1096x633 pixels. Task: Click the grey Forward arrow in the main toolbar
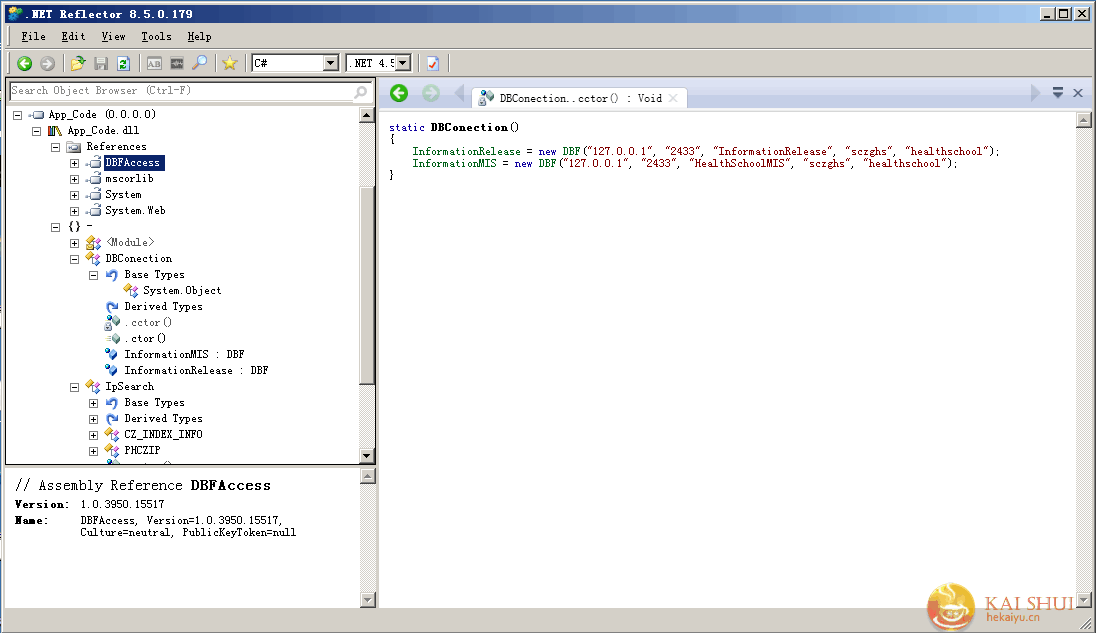(x=48, y=64)
